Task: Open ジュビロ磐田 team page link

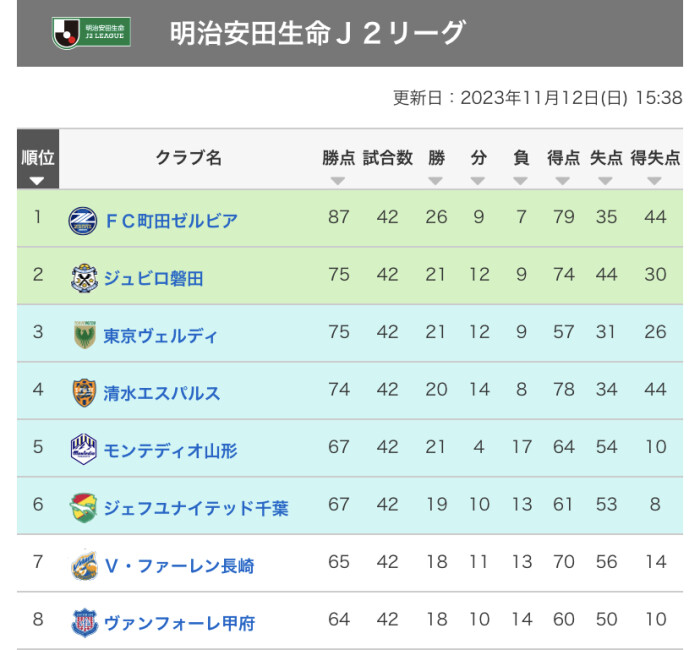Action: pyautogui.click(x=153, y=278)
